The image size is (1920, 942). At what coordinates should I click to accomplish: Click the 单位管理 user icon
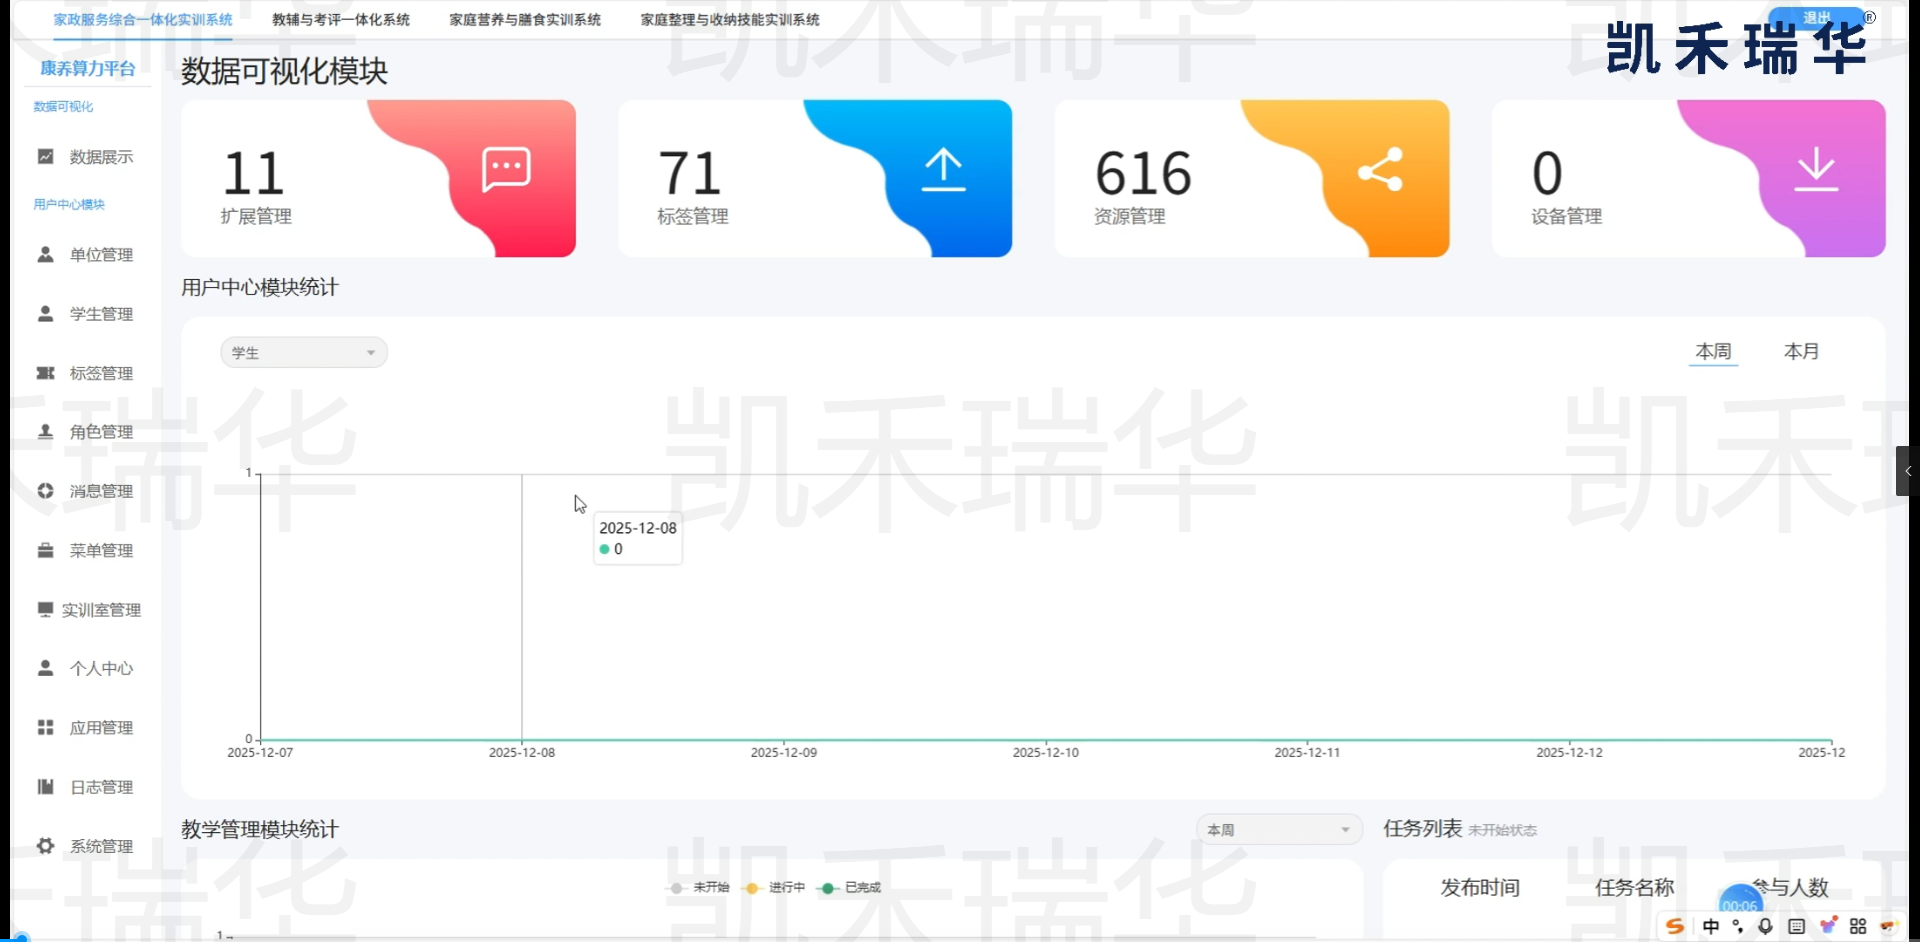45,254
